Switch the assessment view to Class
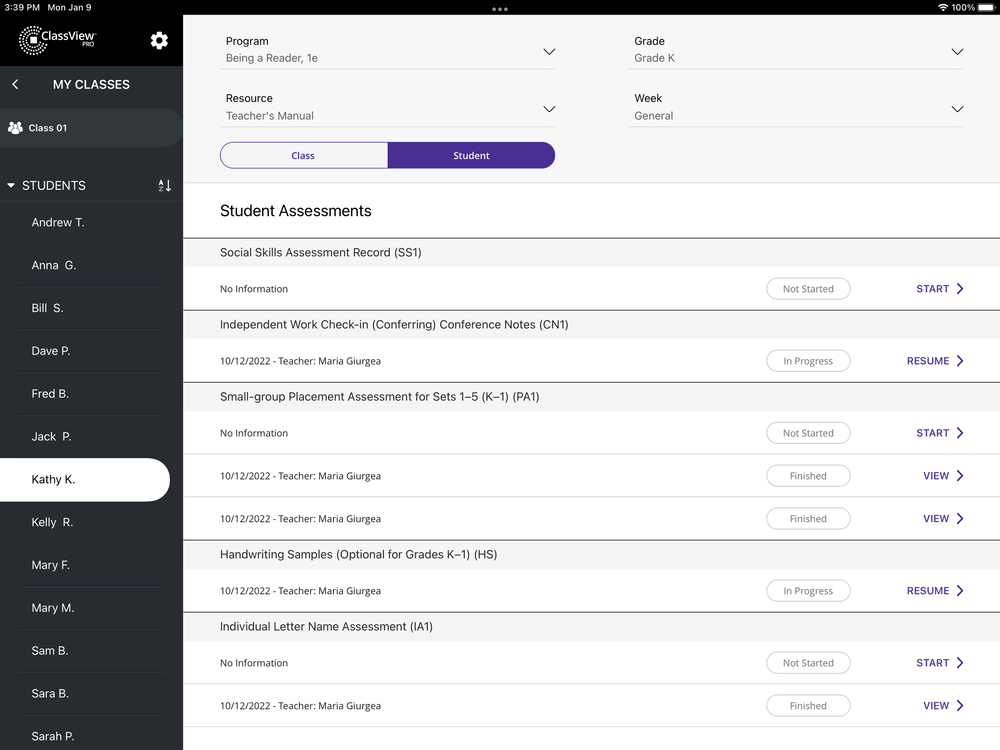 [303, 155]
